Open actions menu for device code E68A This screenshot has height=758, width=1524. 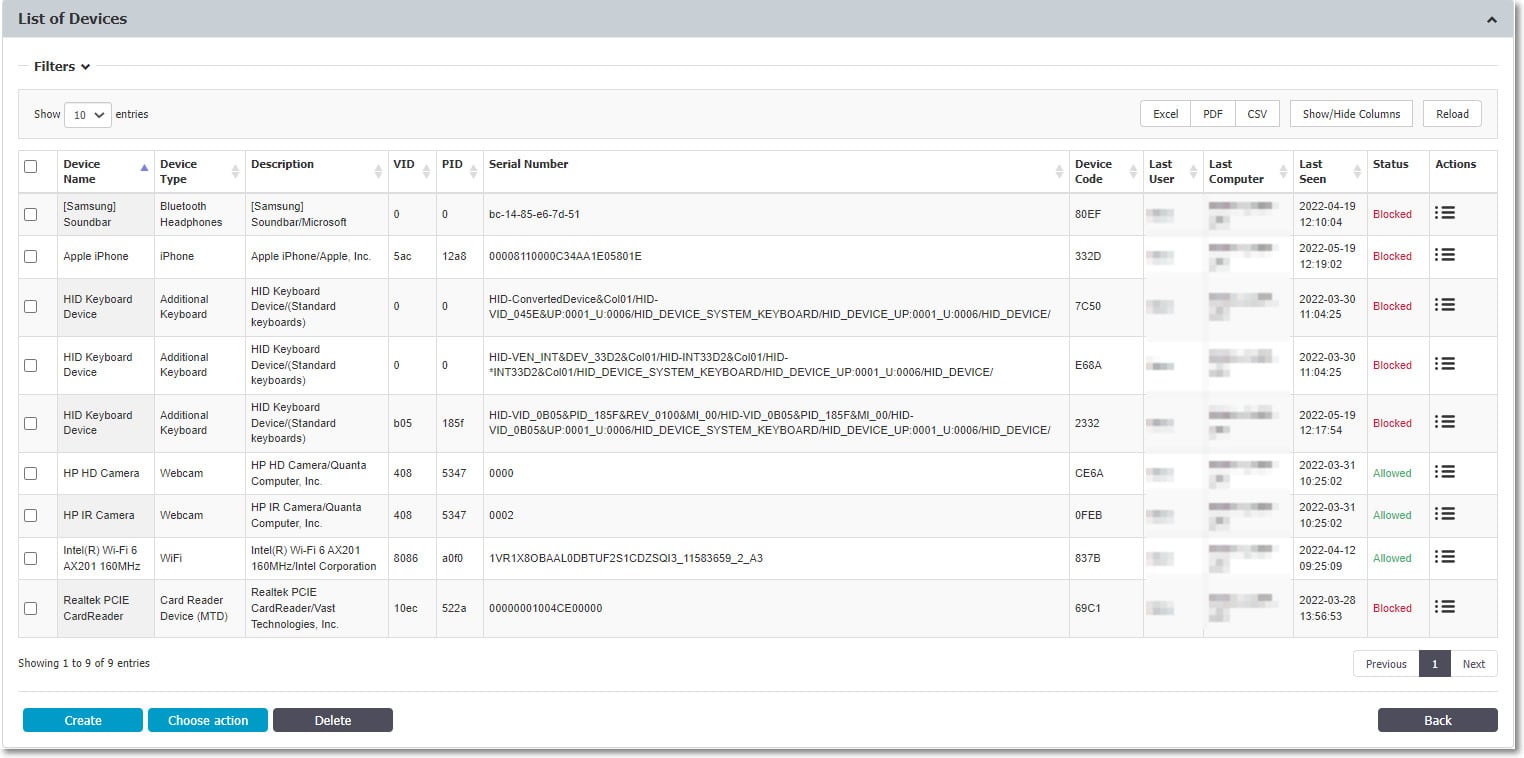tap(1444, 364)
